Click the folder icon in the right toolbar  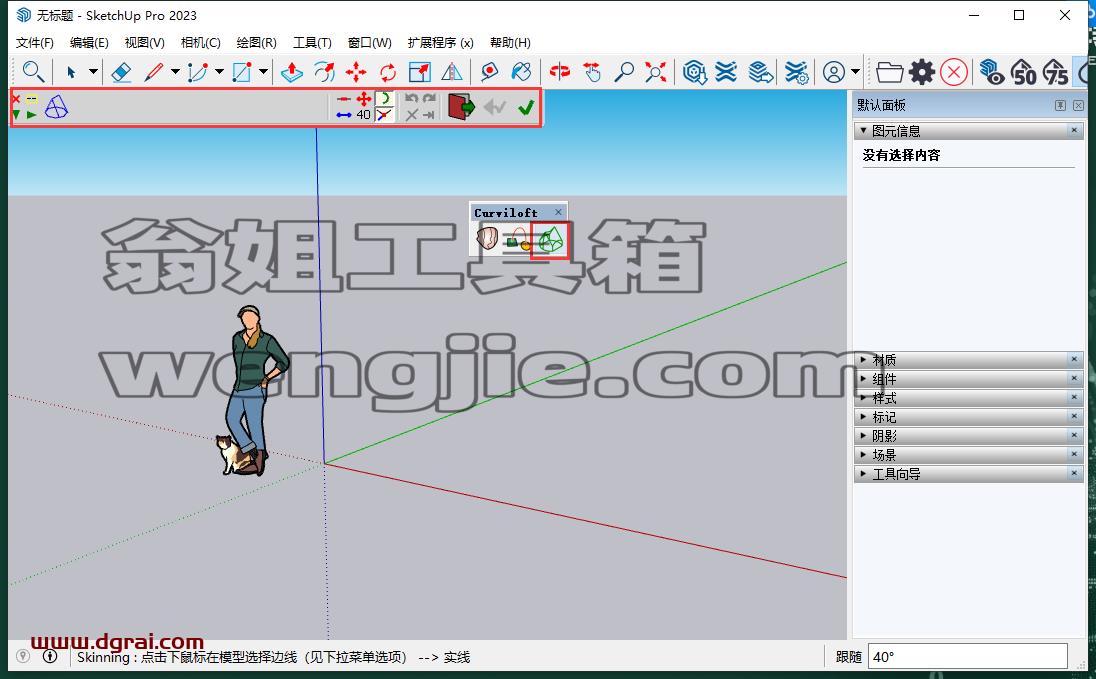pyautogui.click(x=890, y=71)
